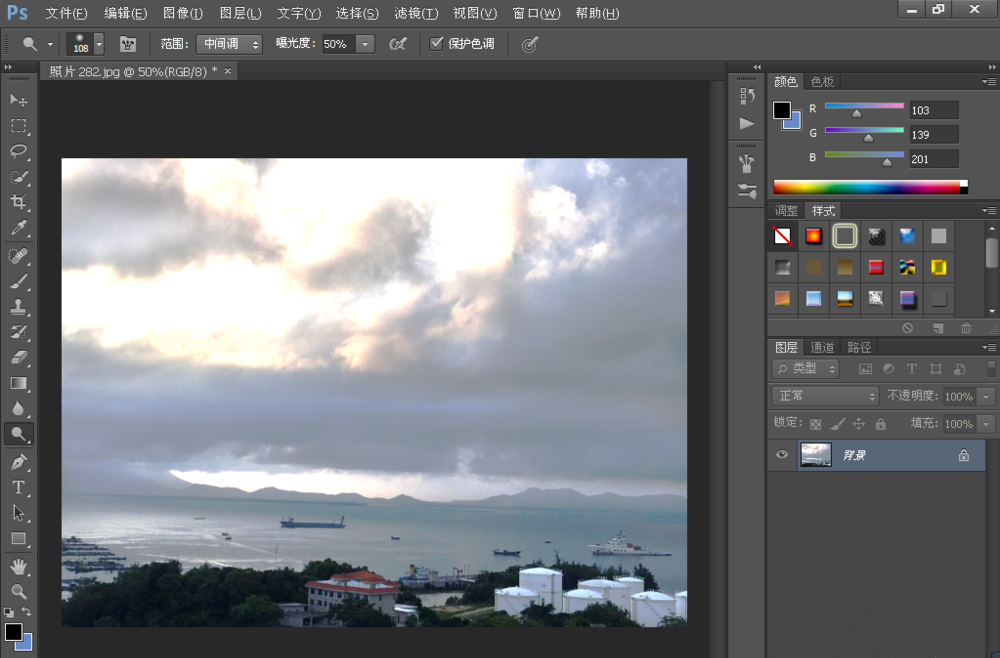Select the Crop tool
This screenshot has height=658, width=1000.
(18, 203)
